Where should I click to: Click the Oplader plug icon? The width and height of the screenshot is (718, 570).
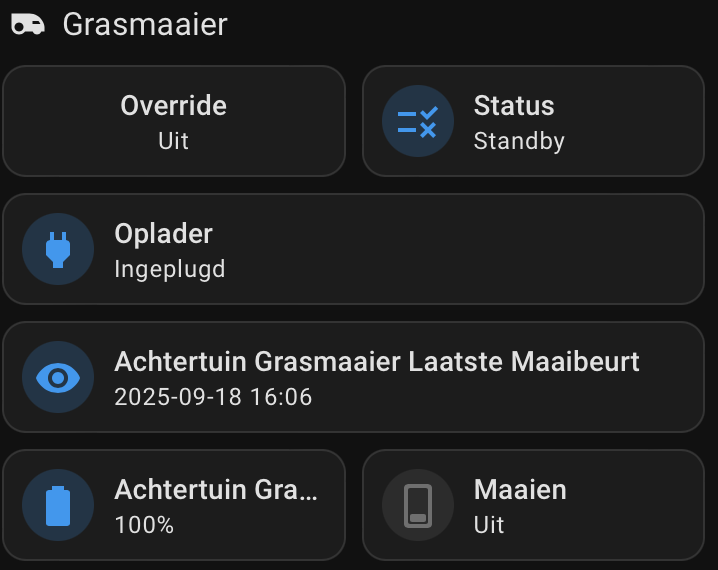(x=58, y=250)
